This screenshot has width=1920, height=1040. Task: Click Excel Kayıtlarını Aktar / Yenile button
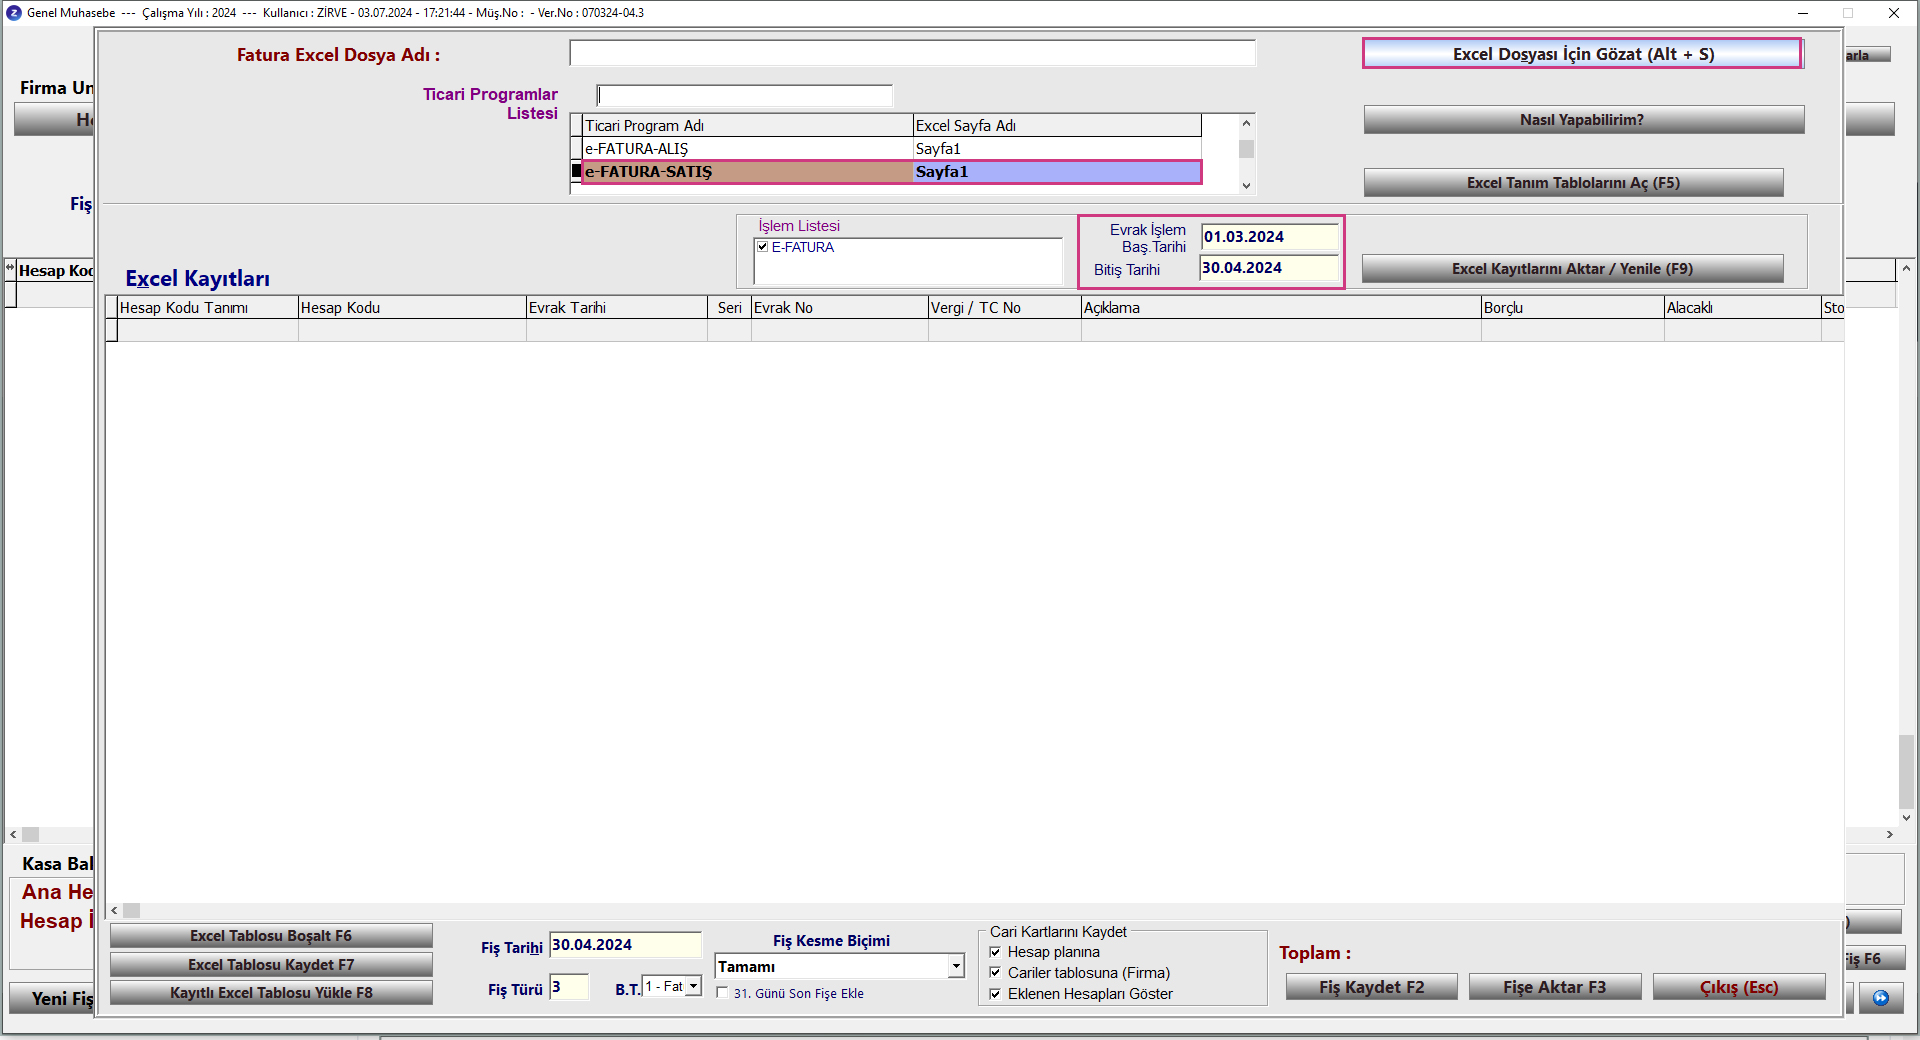click(1572, 269)
